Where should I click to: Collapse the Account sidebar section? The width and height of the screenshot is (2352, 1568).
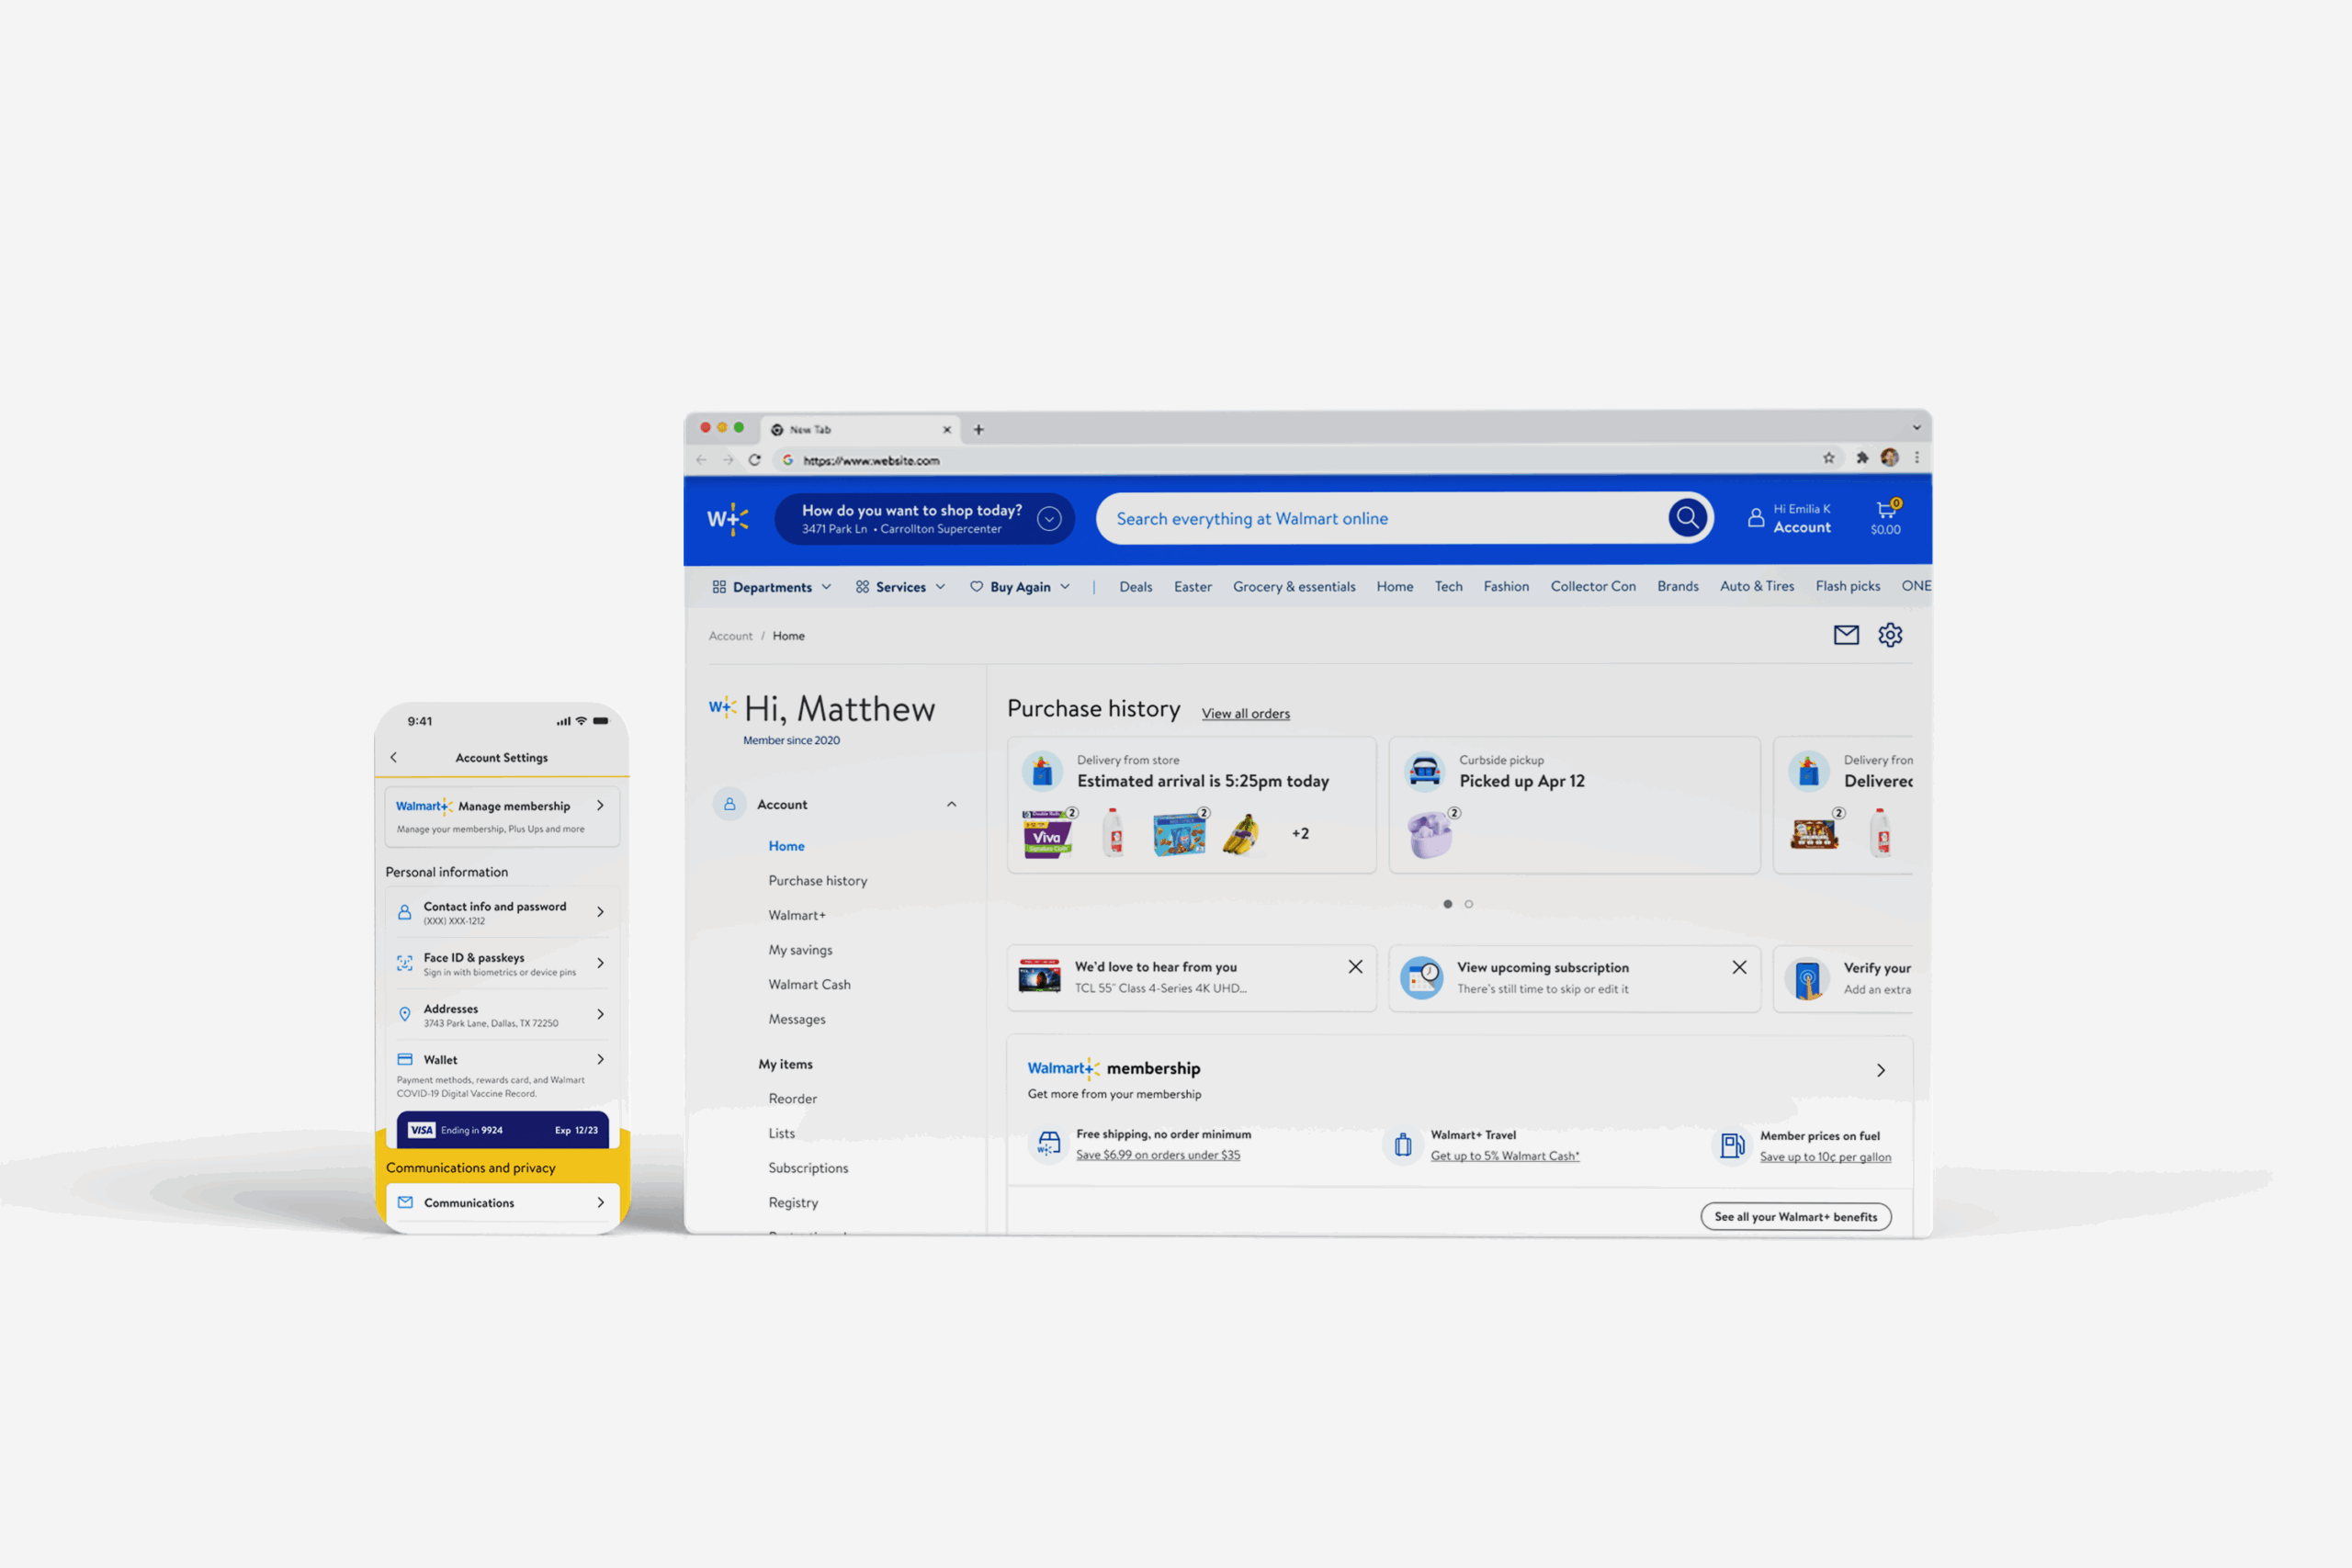pos(951,805)
